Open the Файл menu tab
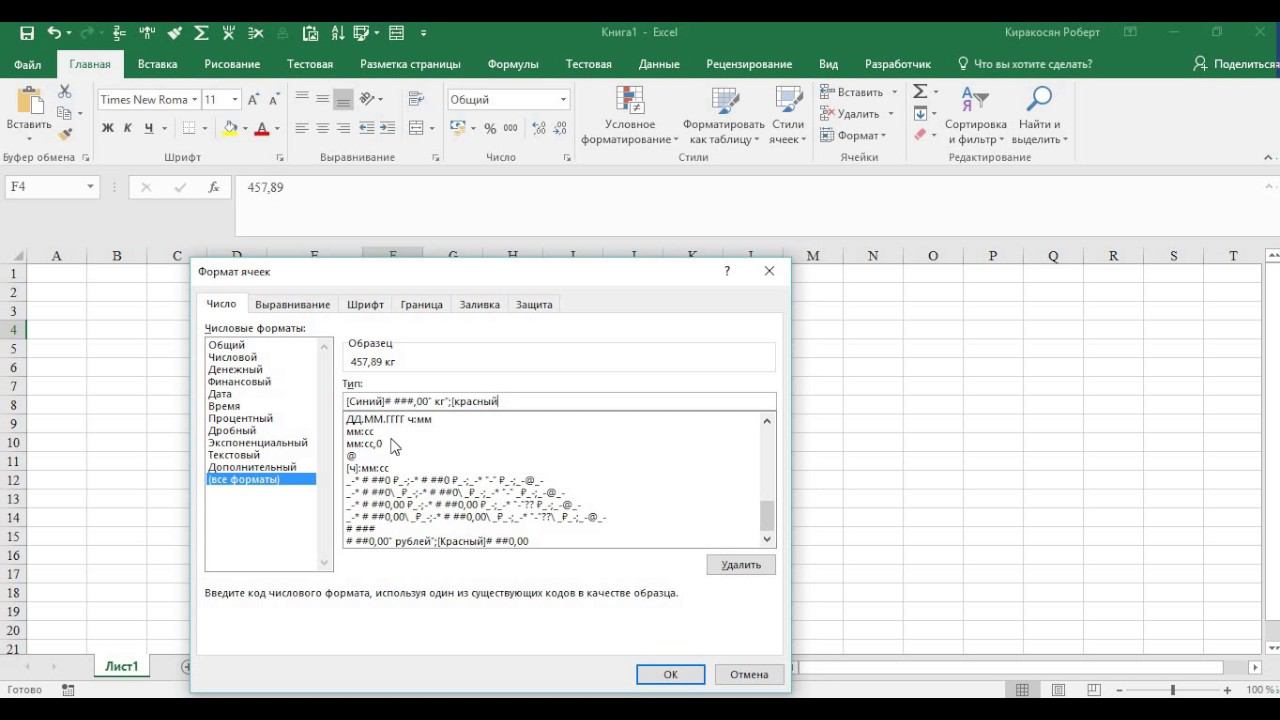The image size is (1280, 720). (28, 64)
